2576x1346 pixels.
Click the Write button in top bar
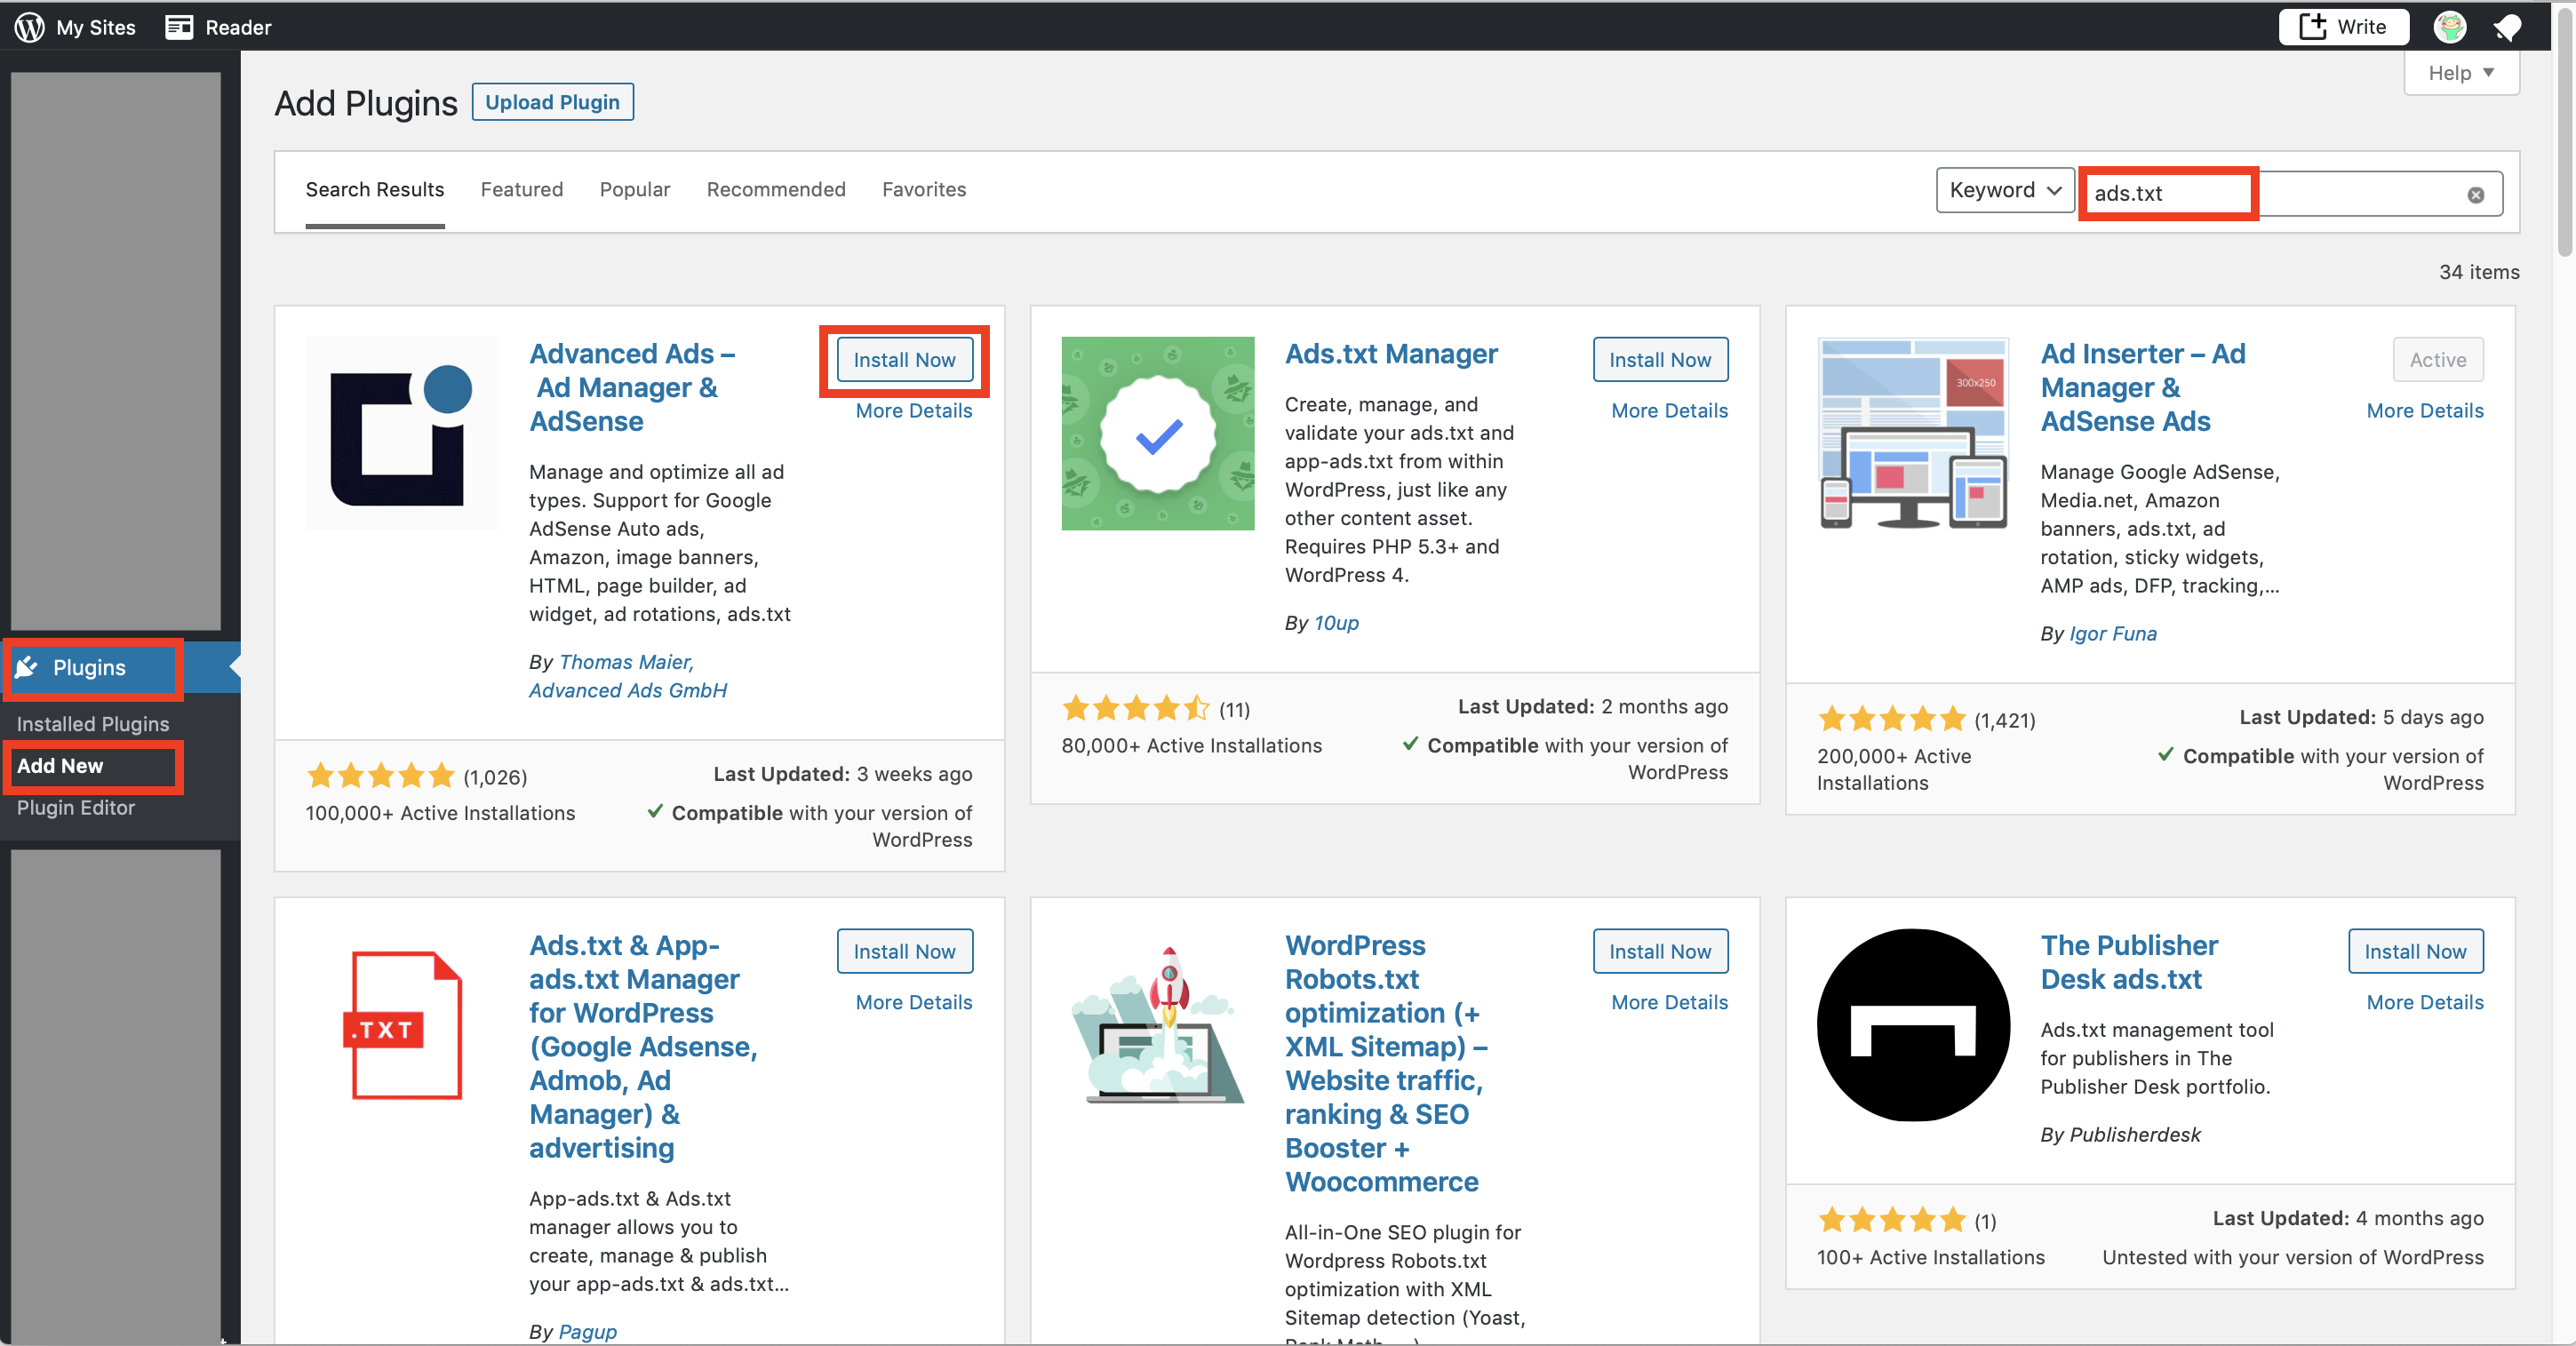[x=2344, y=27]
